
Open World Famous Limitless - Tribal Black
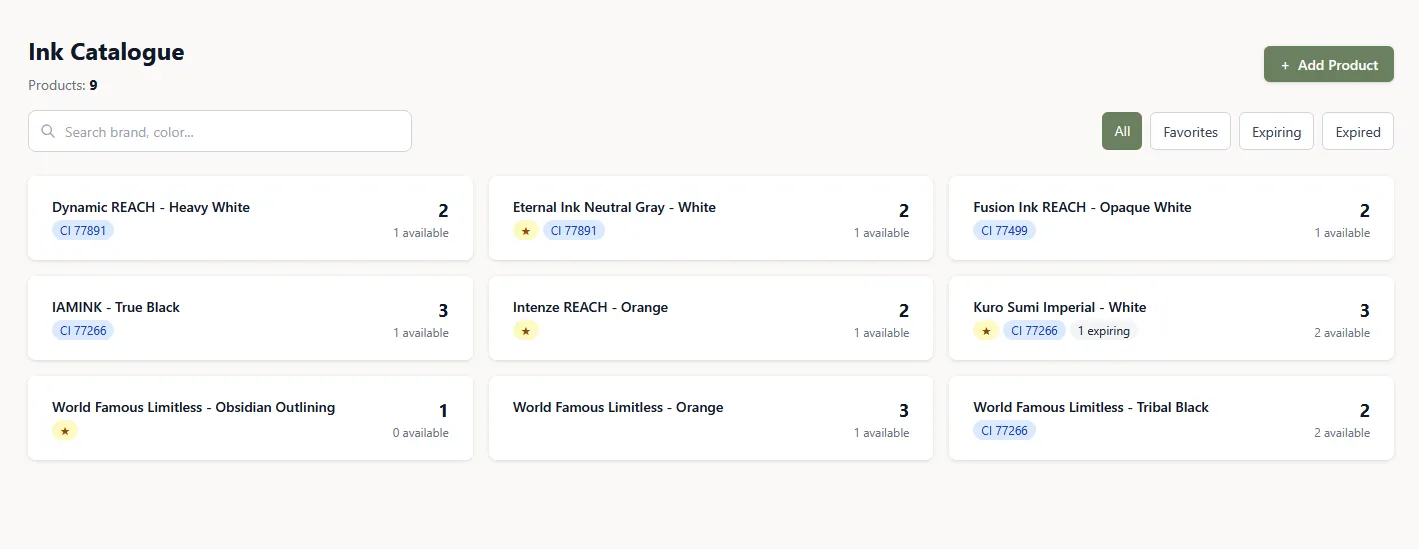pyautogui.click(x=1090, y=407)
